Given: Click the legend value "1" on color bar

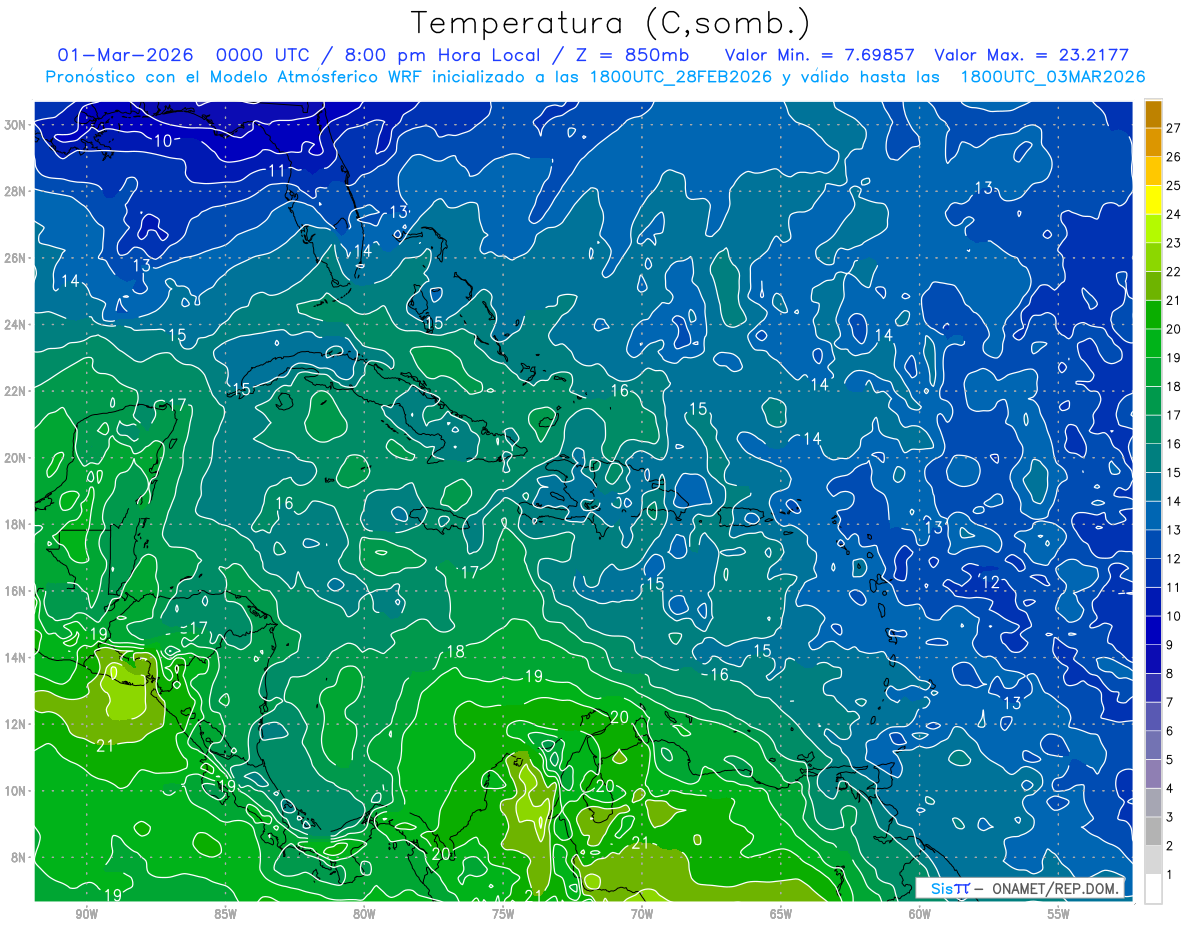Looking at the screenshot, I should tap(1170, 875).
